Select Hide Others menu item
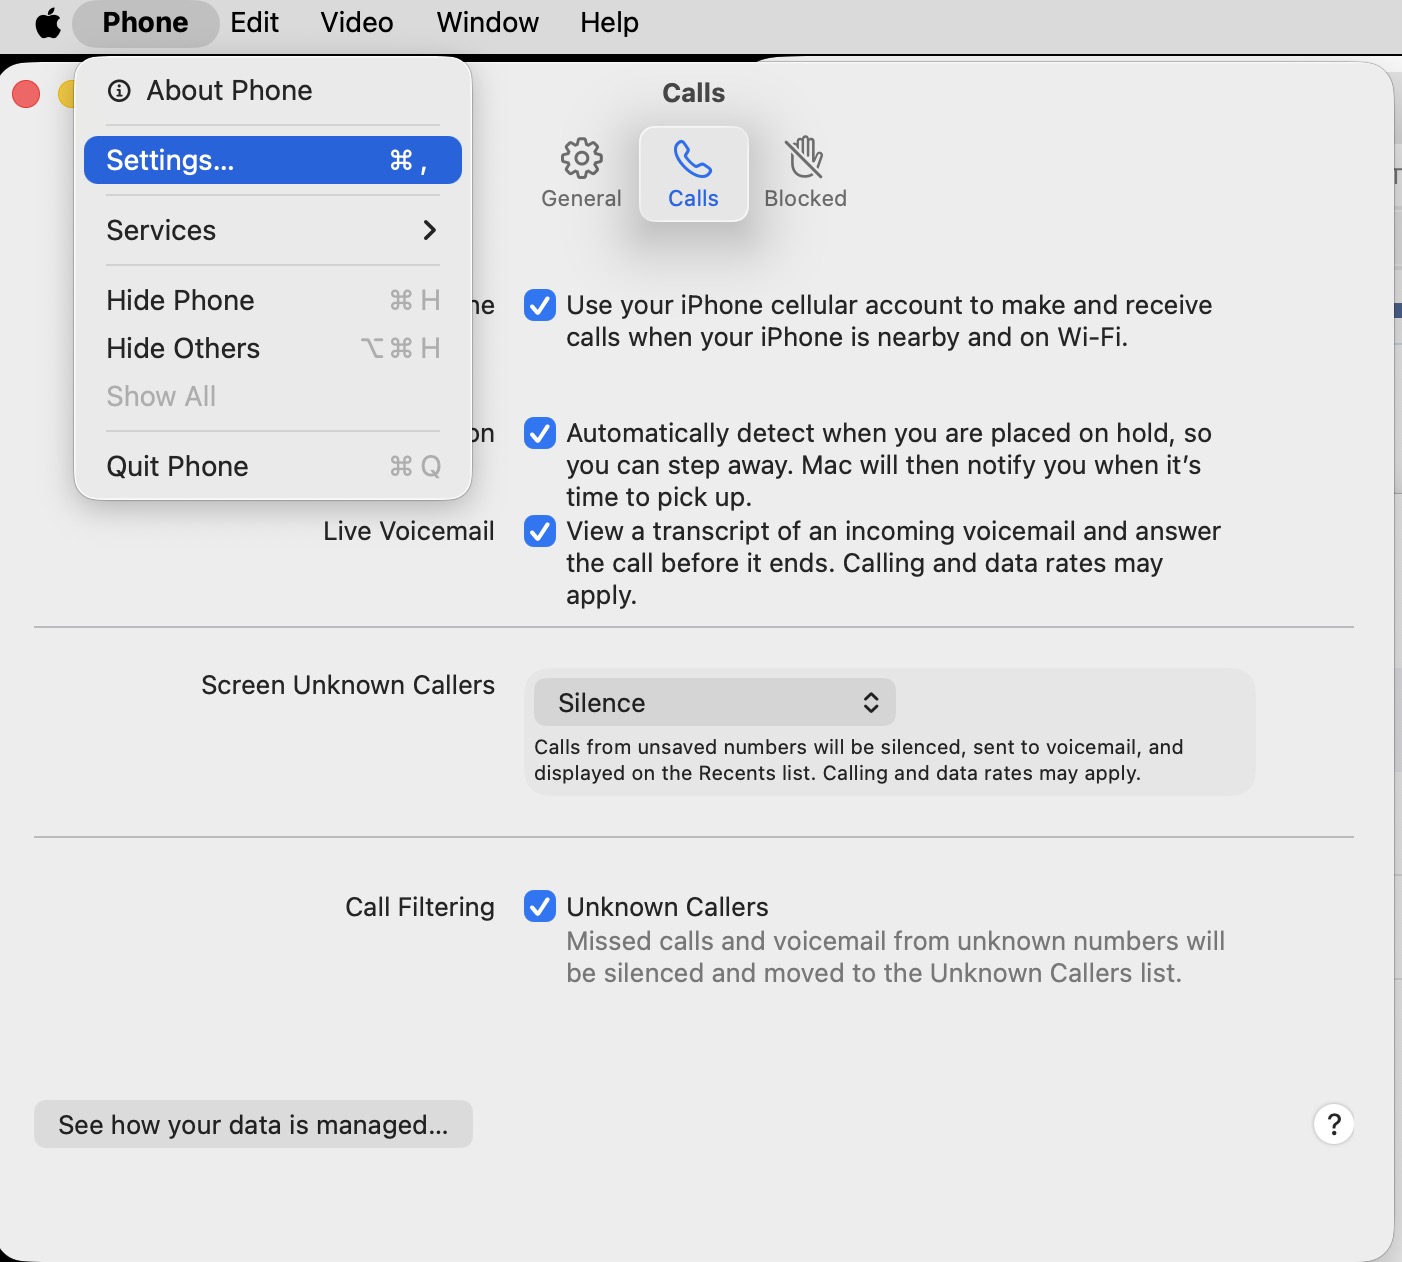Viewport: 1402px width, 1262px height. pos(272,348)
